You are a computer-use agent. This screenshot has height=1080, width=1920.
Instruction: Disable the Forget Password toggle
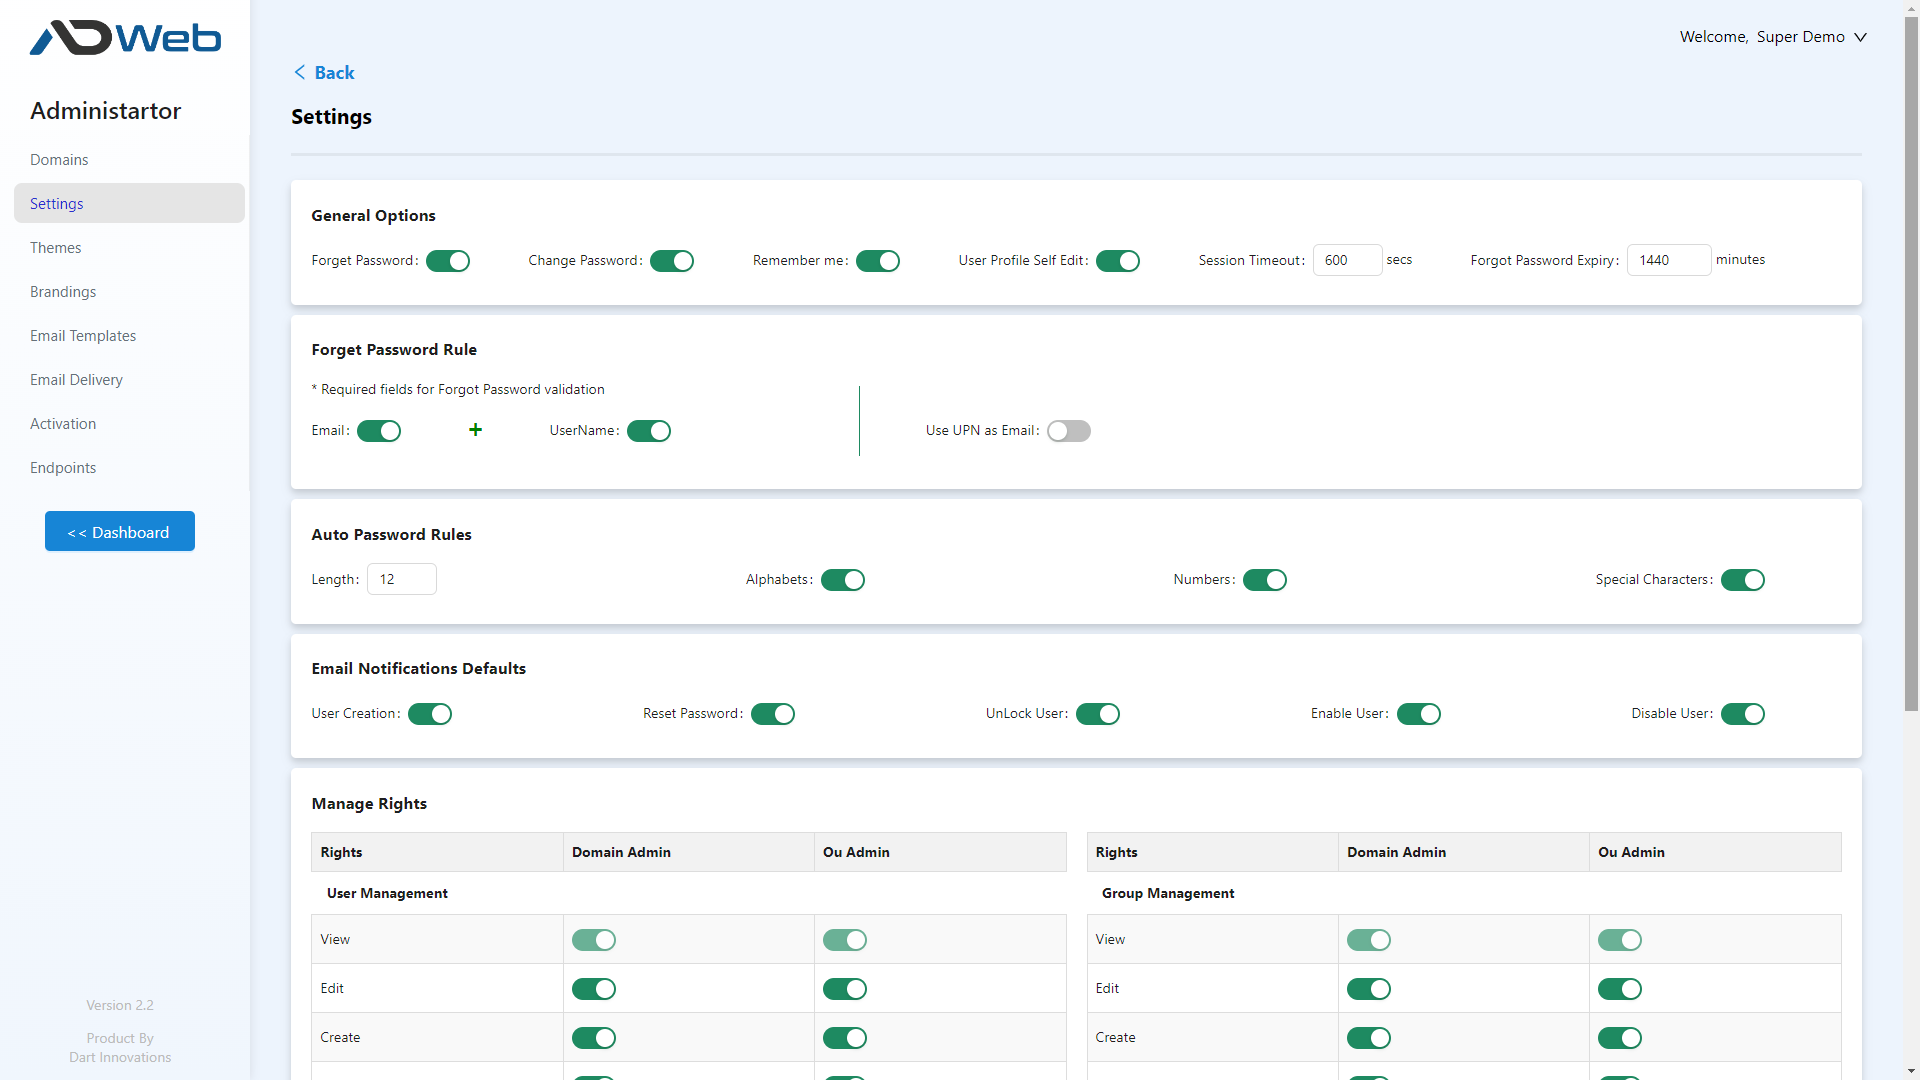[447, 260]
